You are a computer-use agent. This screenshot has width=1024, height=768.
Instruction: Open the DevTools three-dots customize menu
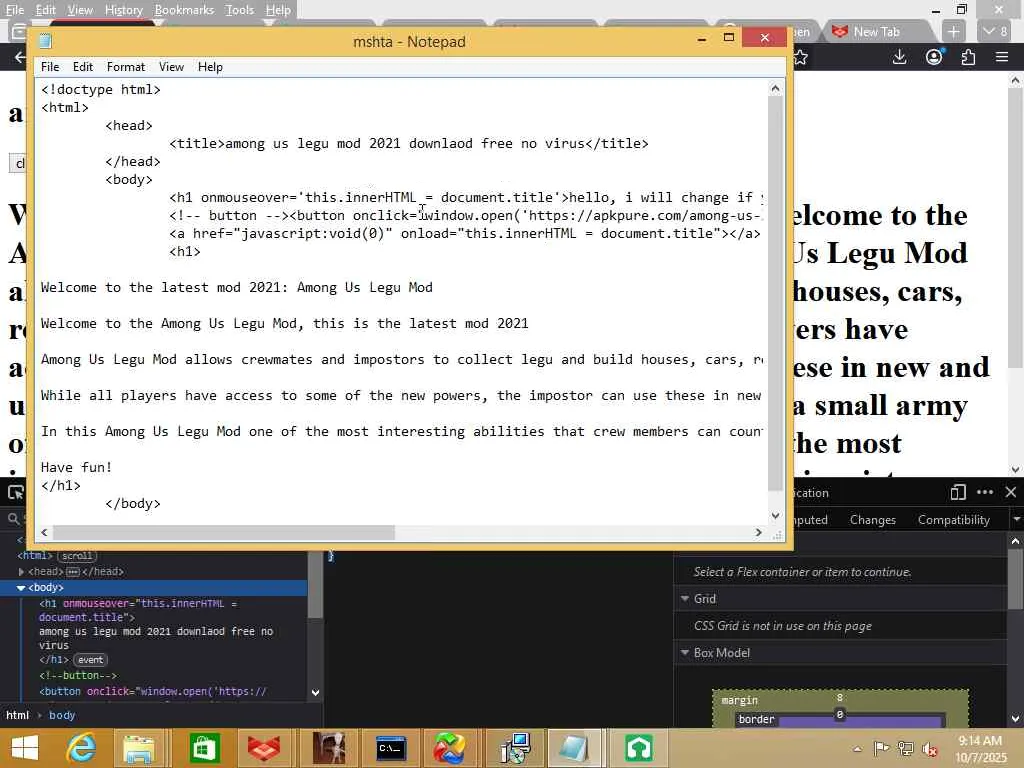[x=985, y=492]
